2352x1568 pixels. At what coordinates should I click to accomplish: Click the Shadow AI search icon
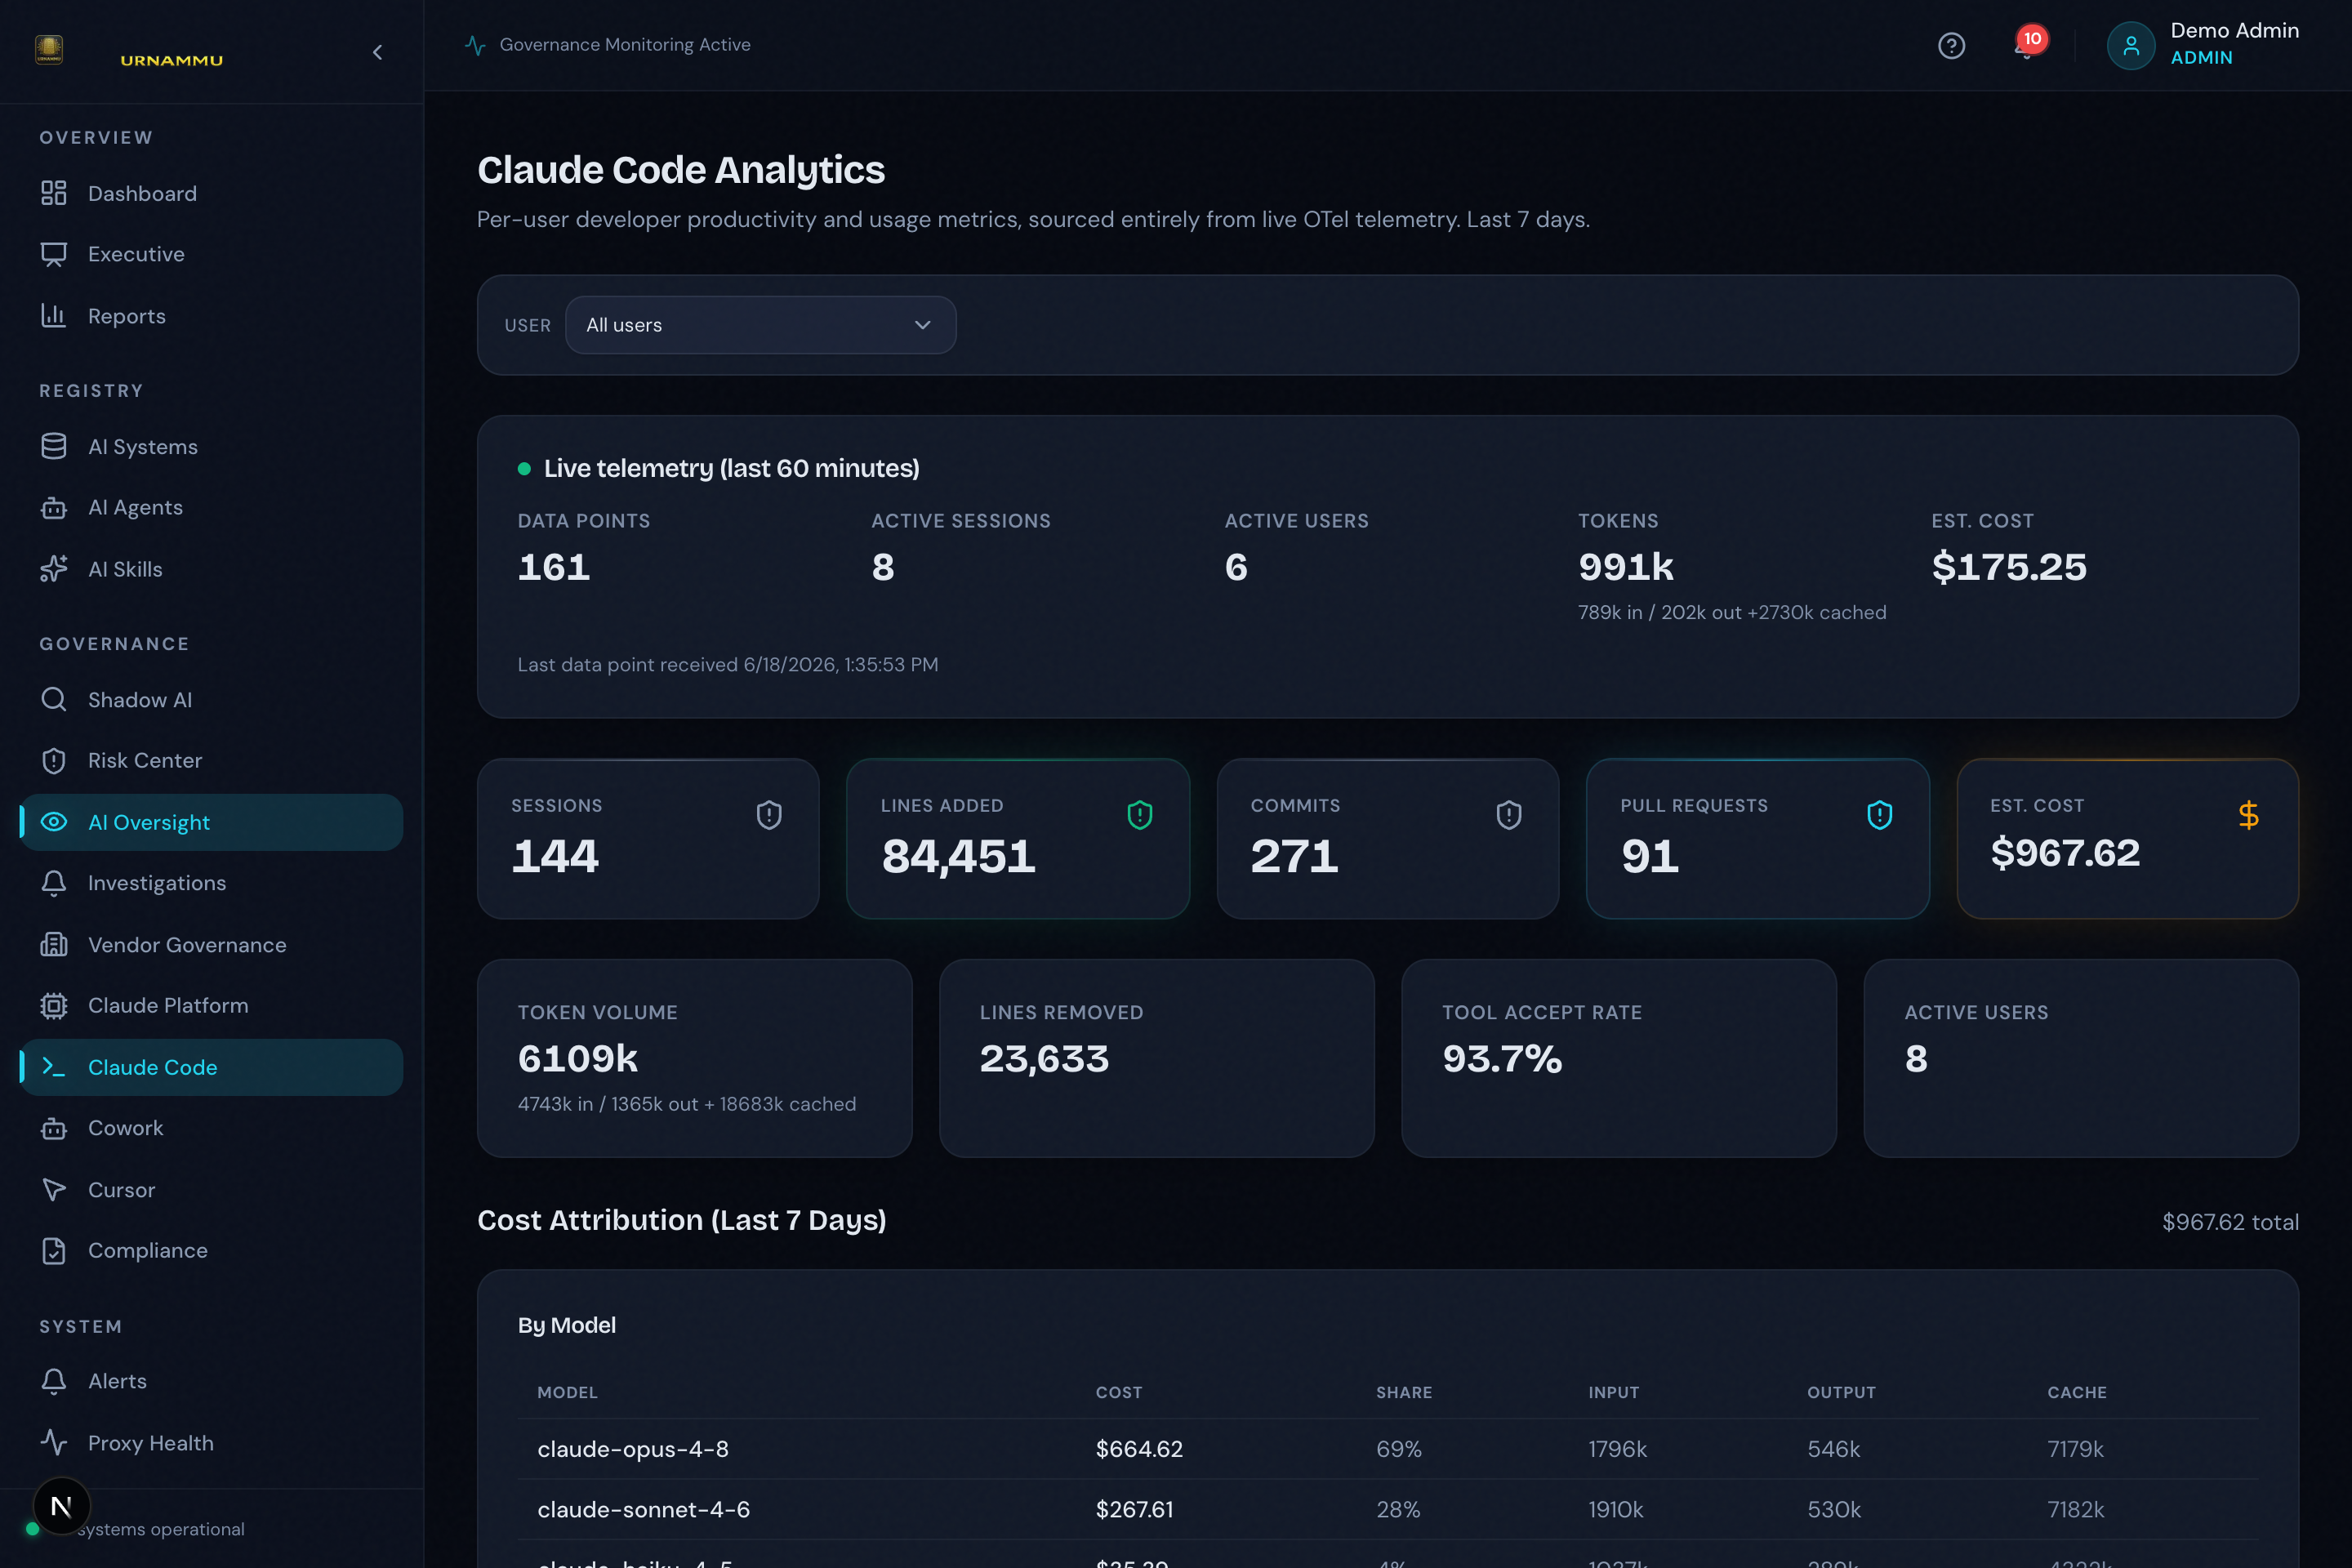click(54, 699)
